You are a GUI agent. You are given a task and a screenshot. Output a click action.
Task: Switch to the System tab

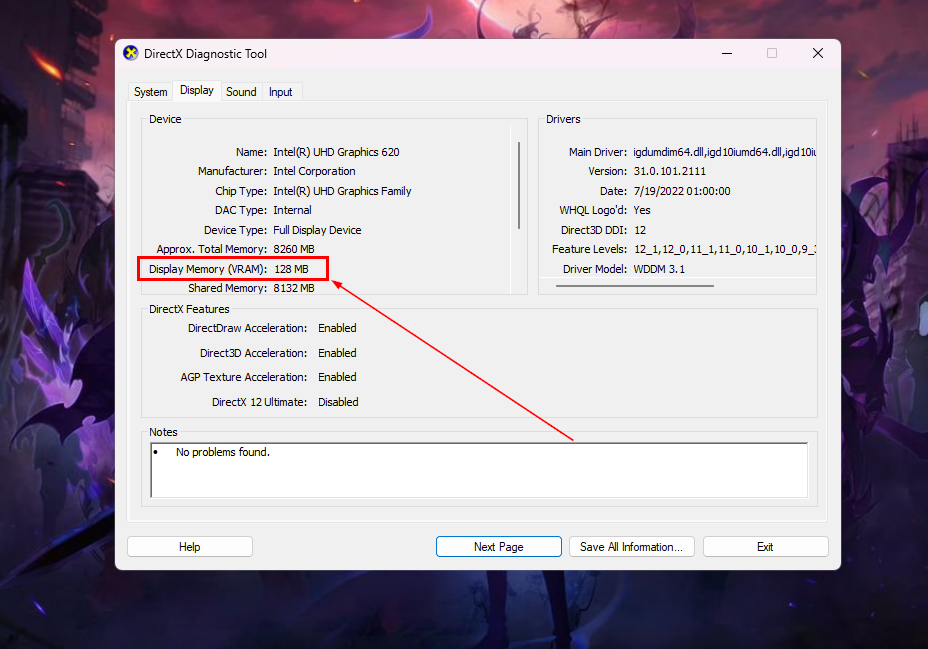tap(150, 92)
